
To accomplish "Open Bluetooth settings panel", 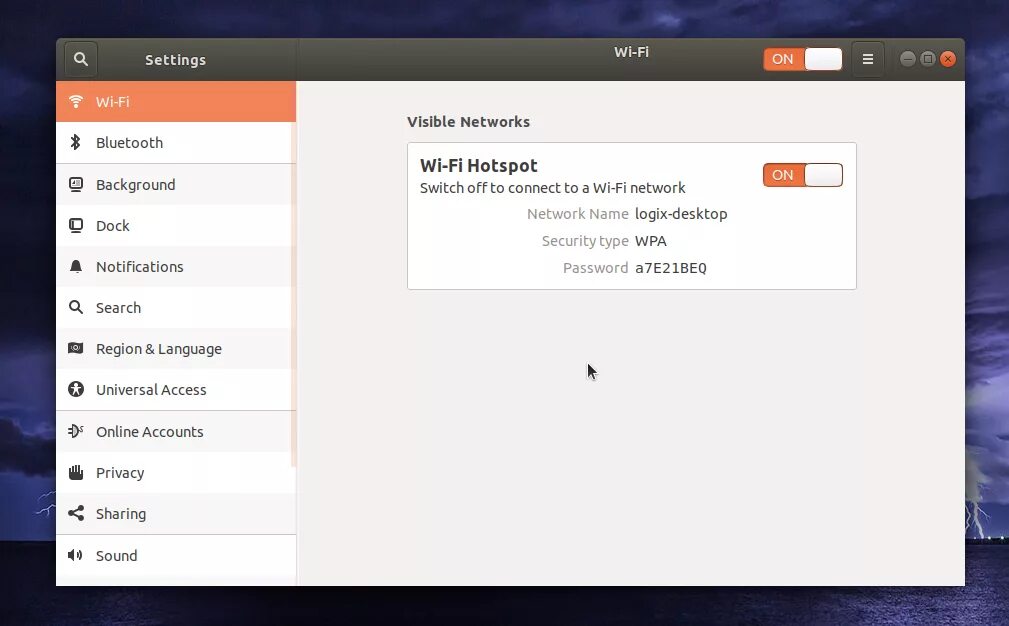I will (176, 143).
